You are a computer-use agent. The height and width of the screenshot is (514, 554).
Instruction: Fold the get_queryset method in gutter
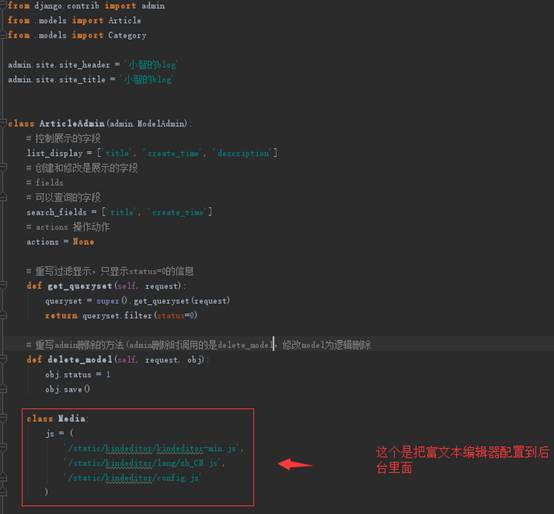click(3, 285)
